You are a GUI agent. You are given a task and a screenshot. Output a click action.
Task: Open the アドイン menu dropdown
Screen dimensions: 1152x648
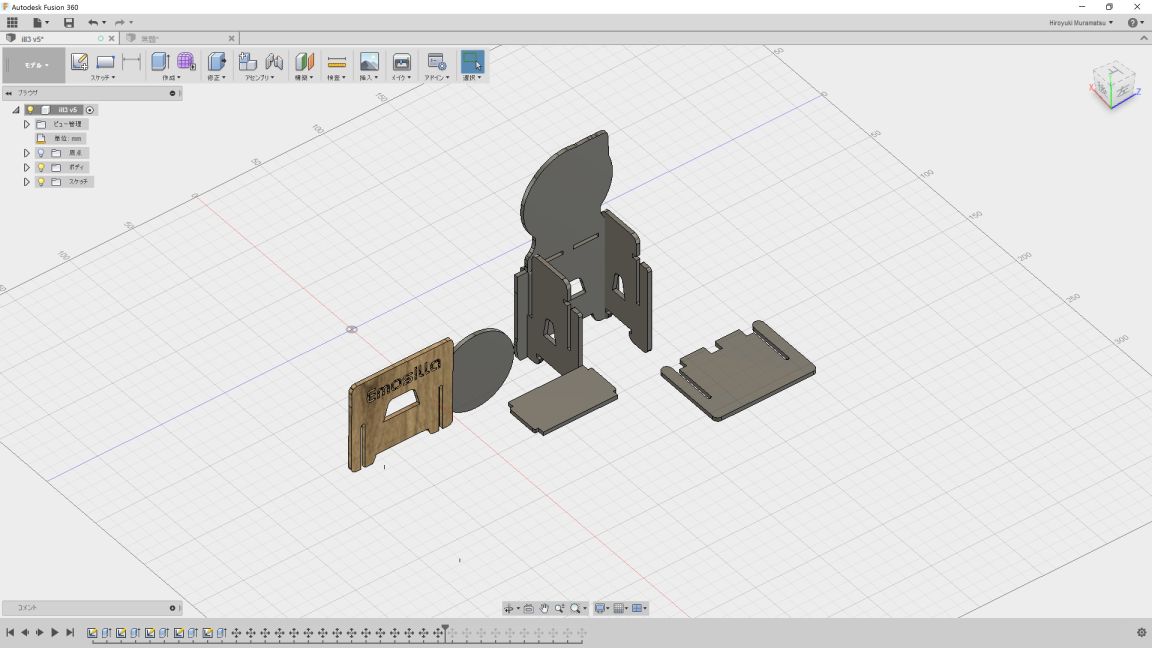(436, 77)
